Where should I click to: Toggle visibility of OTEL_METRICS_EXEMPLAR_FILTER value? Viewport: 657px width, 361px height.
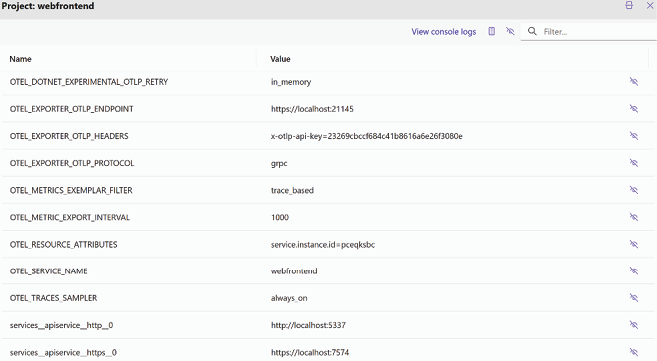tap(634, 190)
